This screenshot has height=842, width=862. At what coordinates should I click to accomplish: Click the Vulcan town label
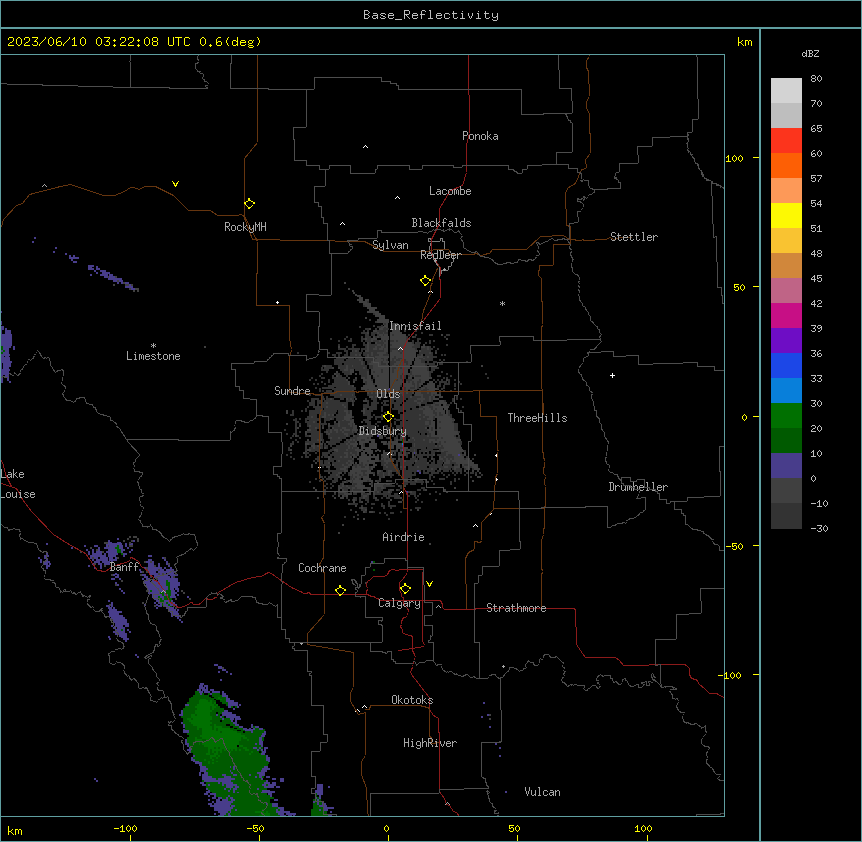coord(543,792)
